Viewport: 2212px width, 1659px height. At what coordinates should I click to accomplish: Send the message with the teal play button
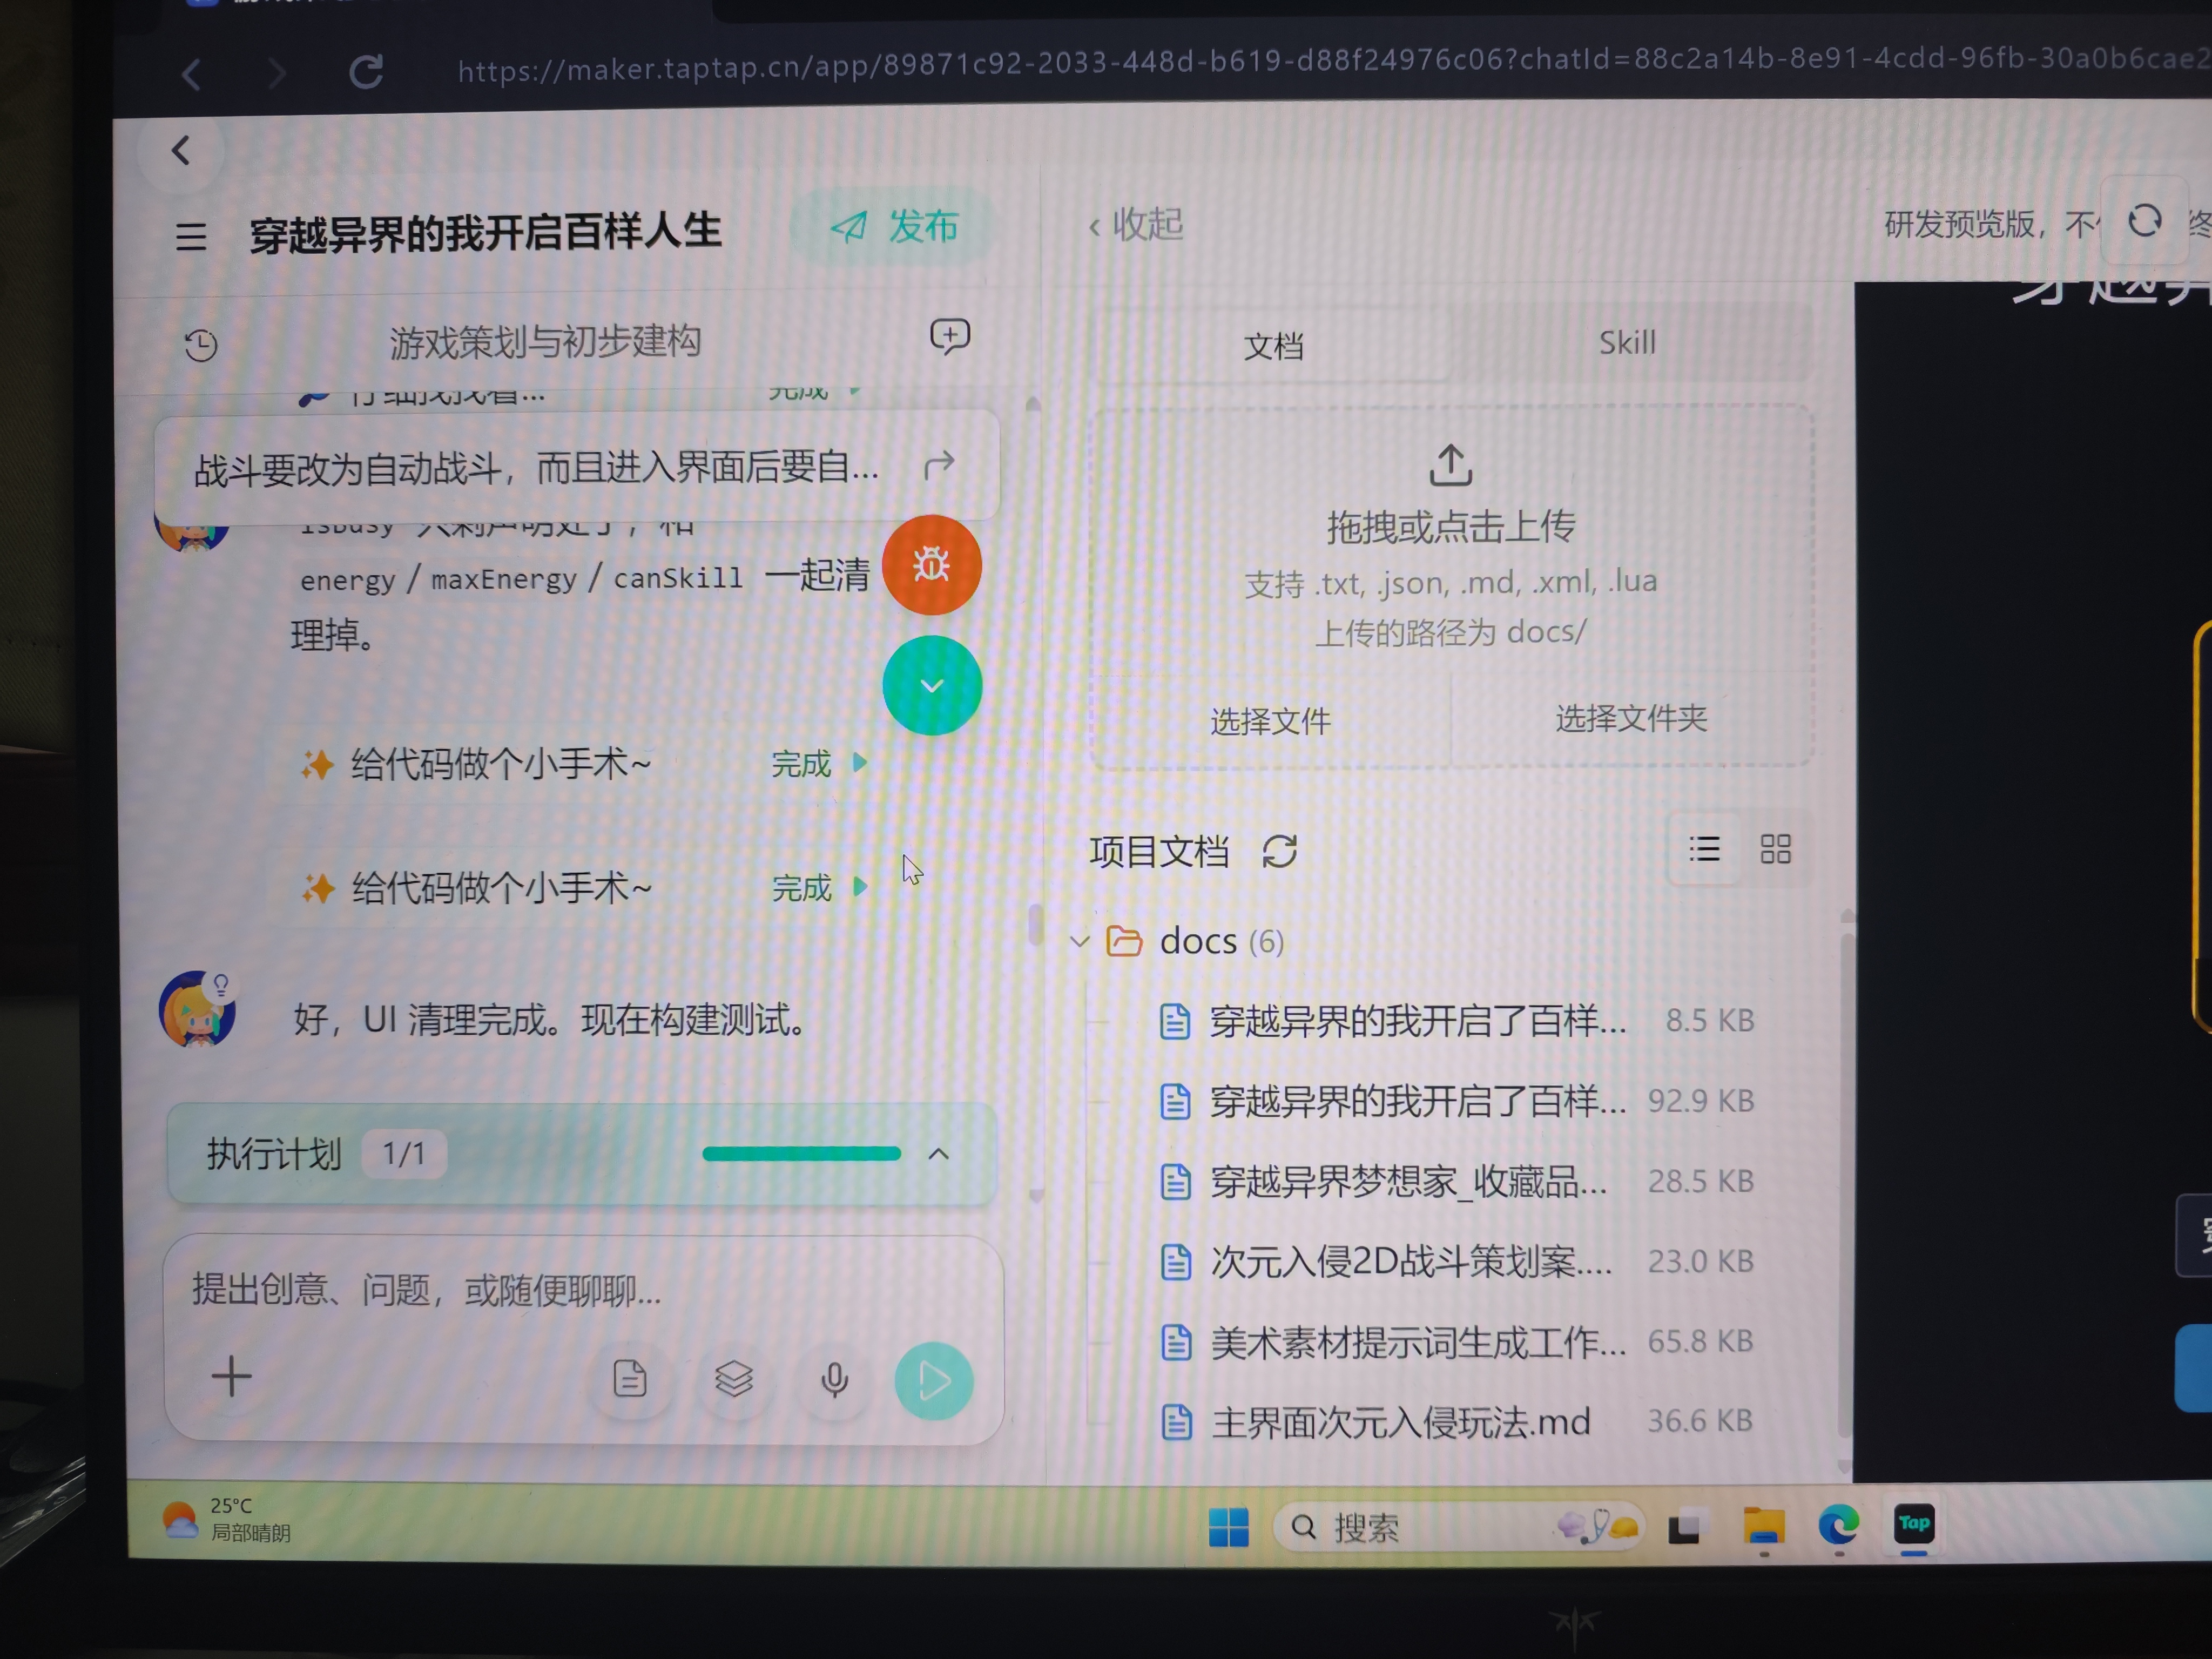(x=934, y=1381)
